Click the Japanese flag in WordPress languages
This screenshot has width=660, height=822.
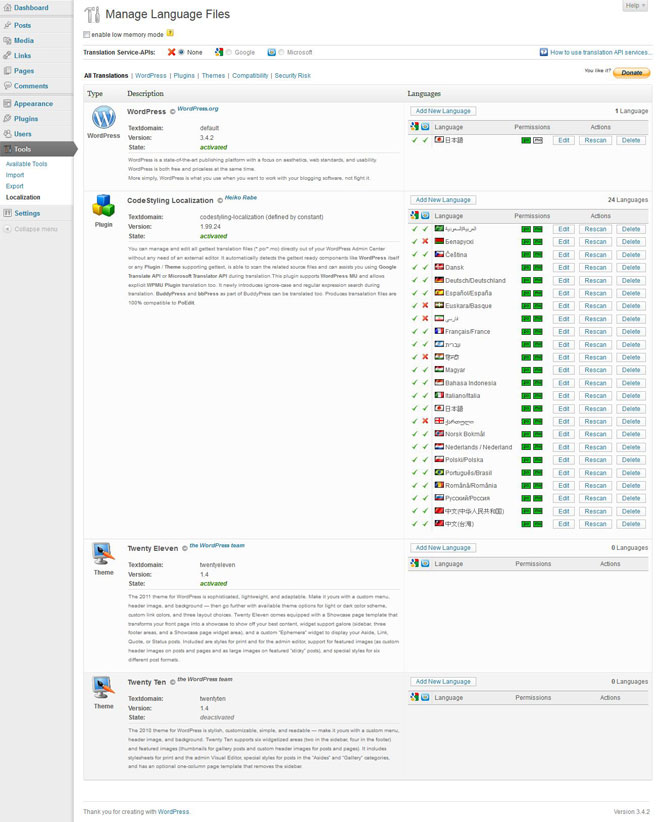tap(439, 140)
